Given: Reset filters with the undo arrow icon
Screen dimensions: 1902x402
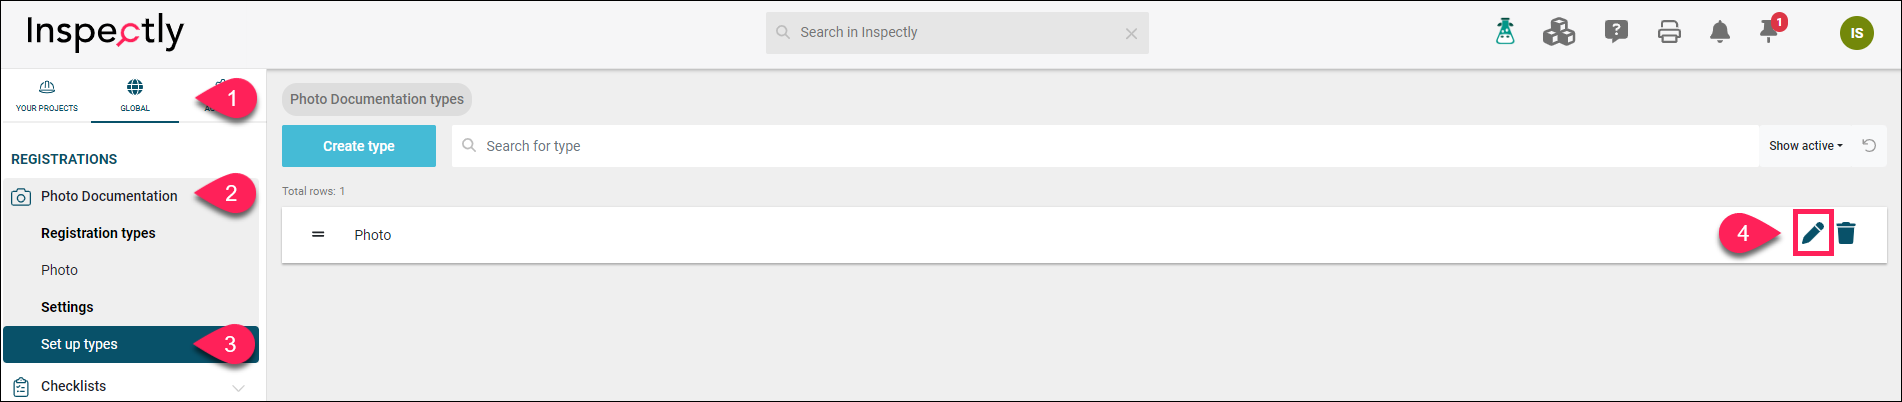Looking at the screenshot, I should point(1869,146).
